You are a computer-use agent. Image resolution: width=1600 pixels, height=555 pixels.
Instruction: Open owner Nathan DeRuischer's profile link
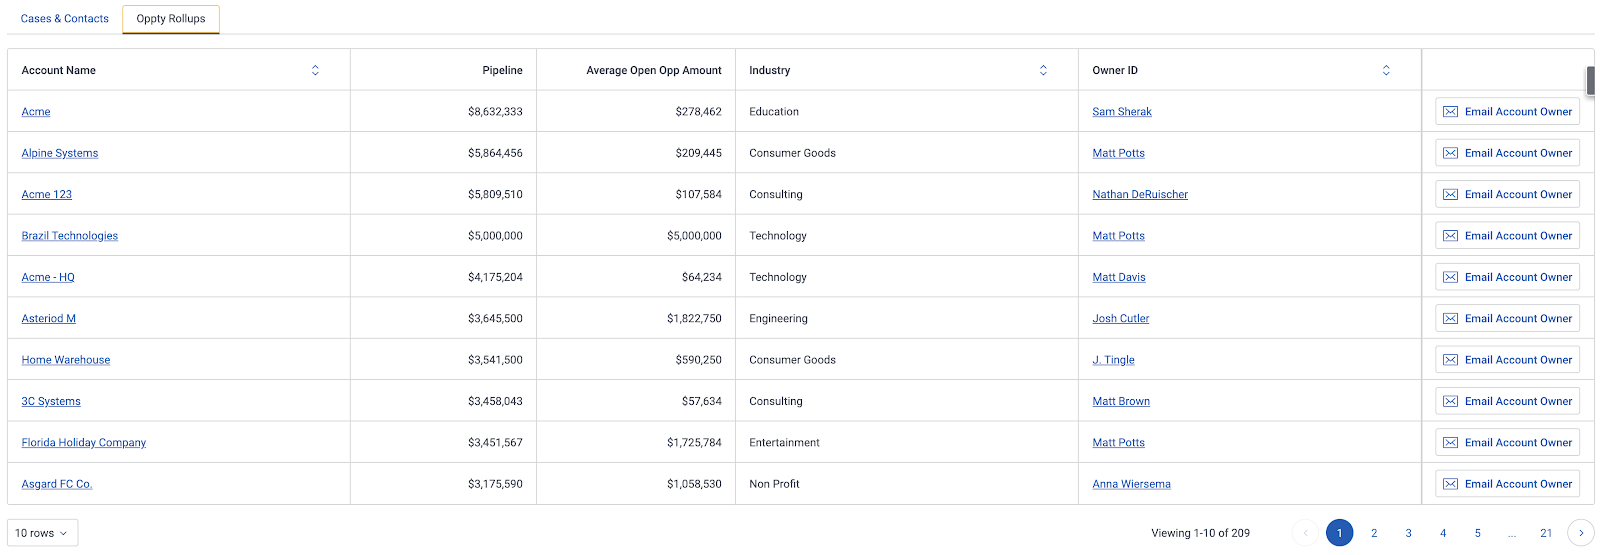[x=1140, y=195]
